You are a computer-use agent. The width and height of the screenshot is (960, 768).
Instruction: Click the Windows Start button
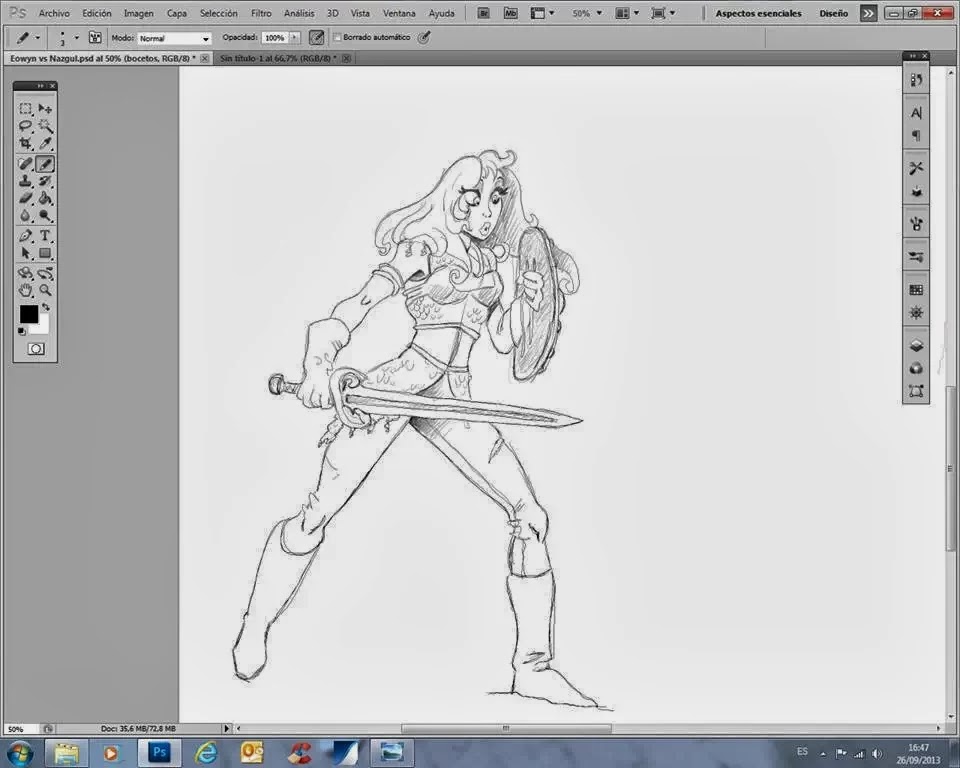[x=20, y=753]
